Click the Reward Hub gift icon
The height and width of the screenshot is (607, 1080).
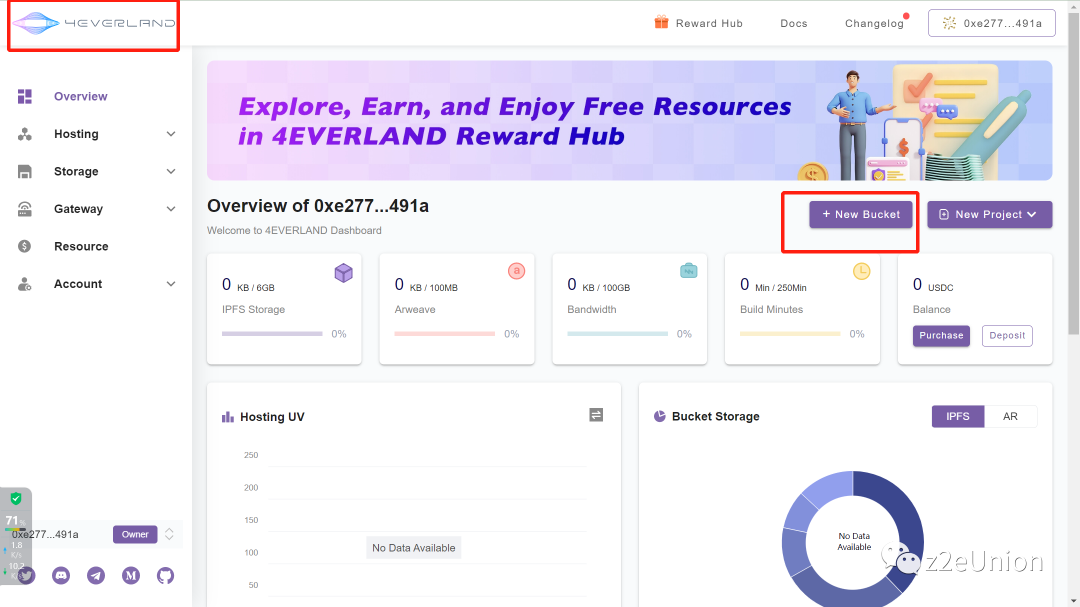pos(661,23)
